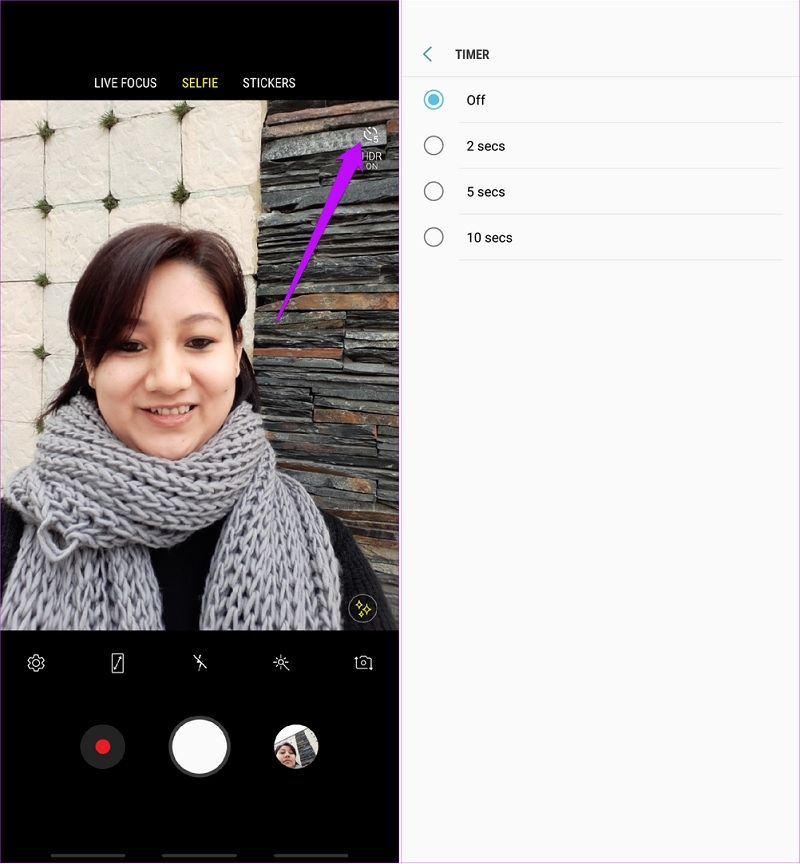
Task: Tap the full view aspect ratio icon
Action: click(x=117, y=663)
